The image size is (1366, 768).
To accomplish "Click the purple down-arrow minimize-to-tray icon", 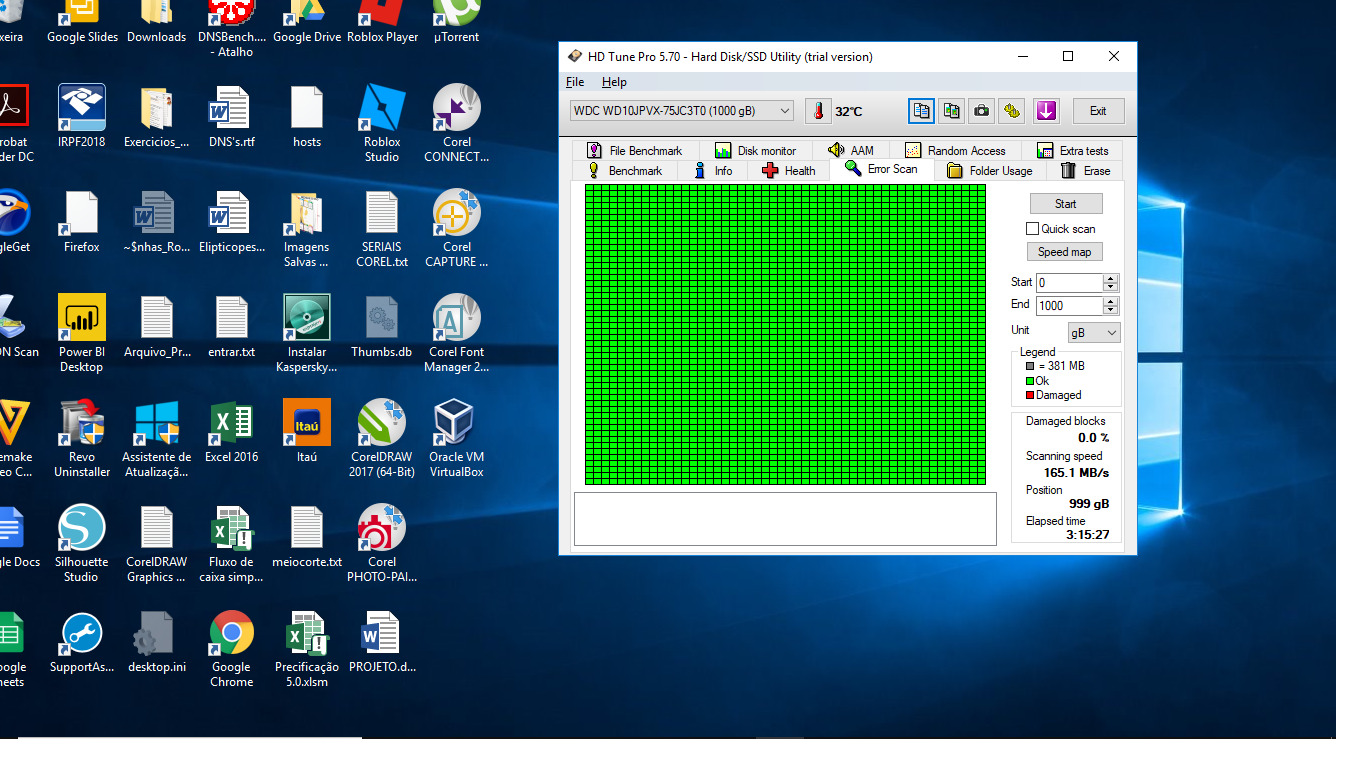I will coord(1046,111).
